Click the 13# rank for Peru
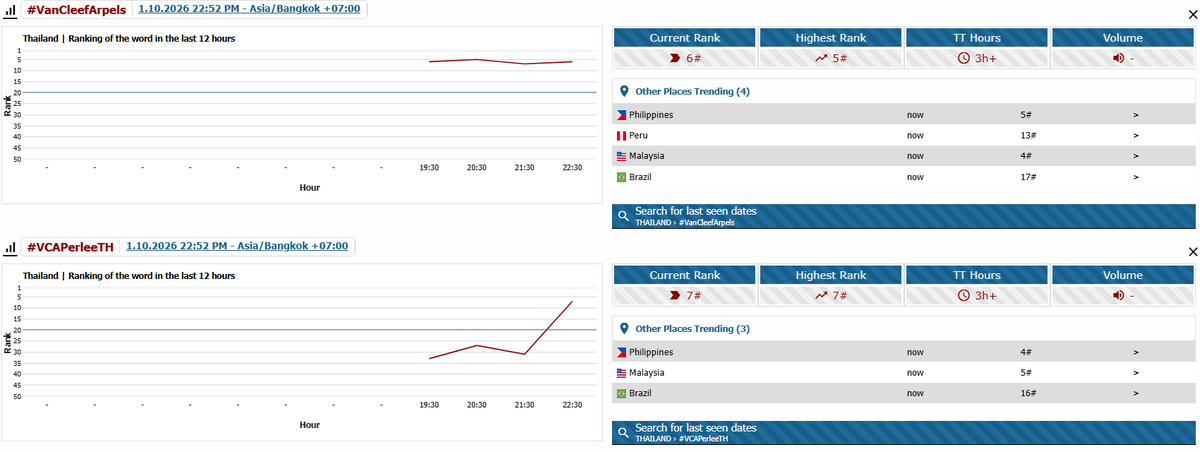1200x452 pixels. click(1028, 135)
